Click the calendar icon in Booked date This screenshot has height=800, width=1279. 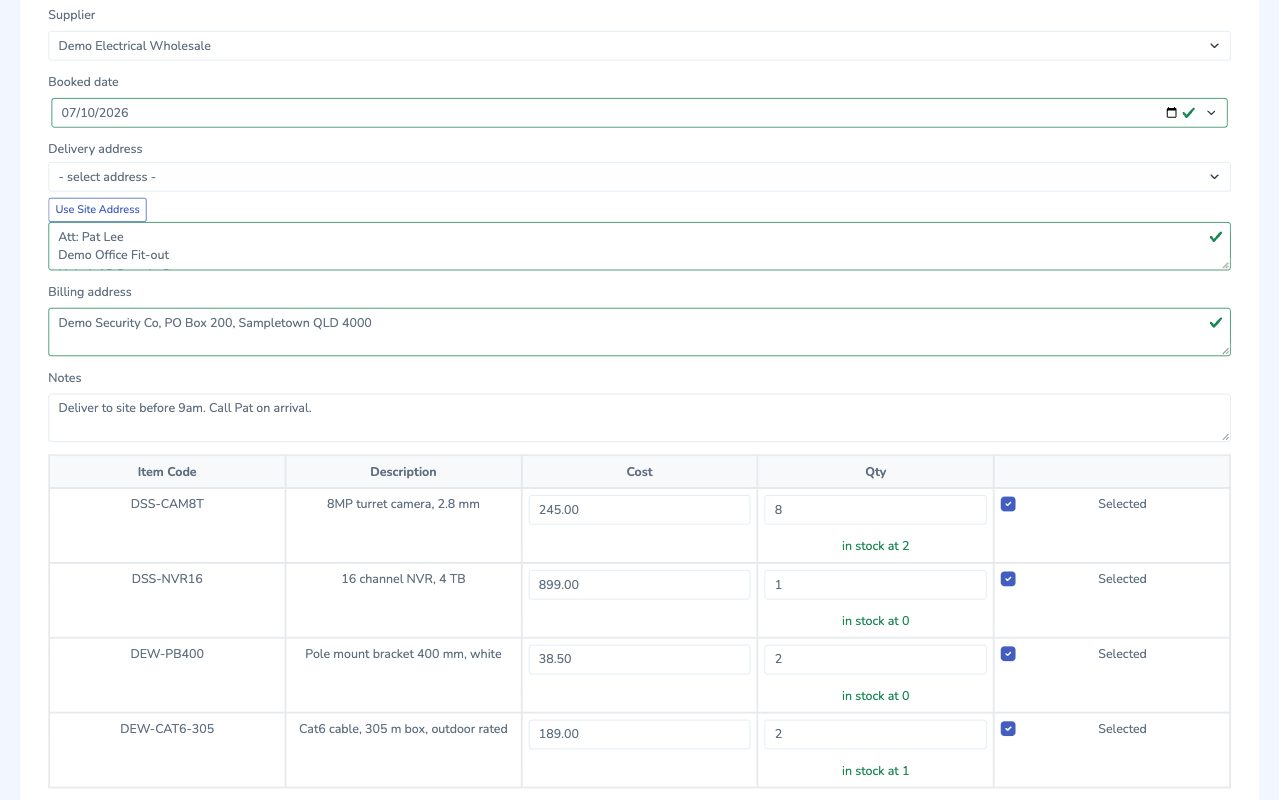pos(1172,113)
